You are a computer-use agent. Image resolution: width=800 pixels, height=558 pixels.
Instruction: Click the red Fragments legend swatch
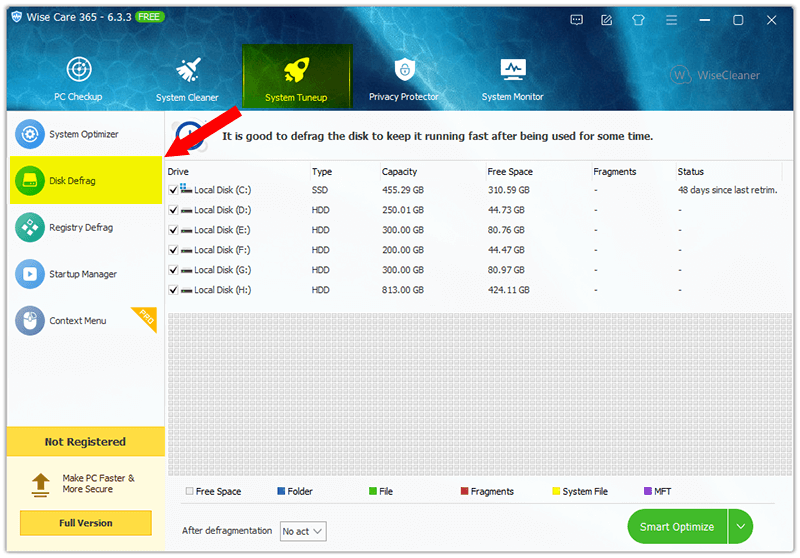[464, 491]
